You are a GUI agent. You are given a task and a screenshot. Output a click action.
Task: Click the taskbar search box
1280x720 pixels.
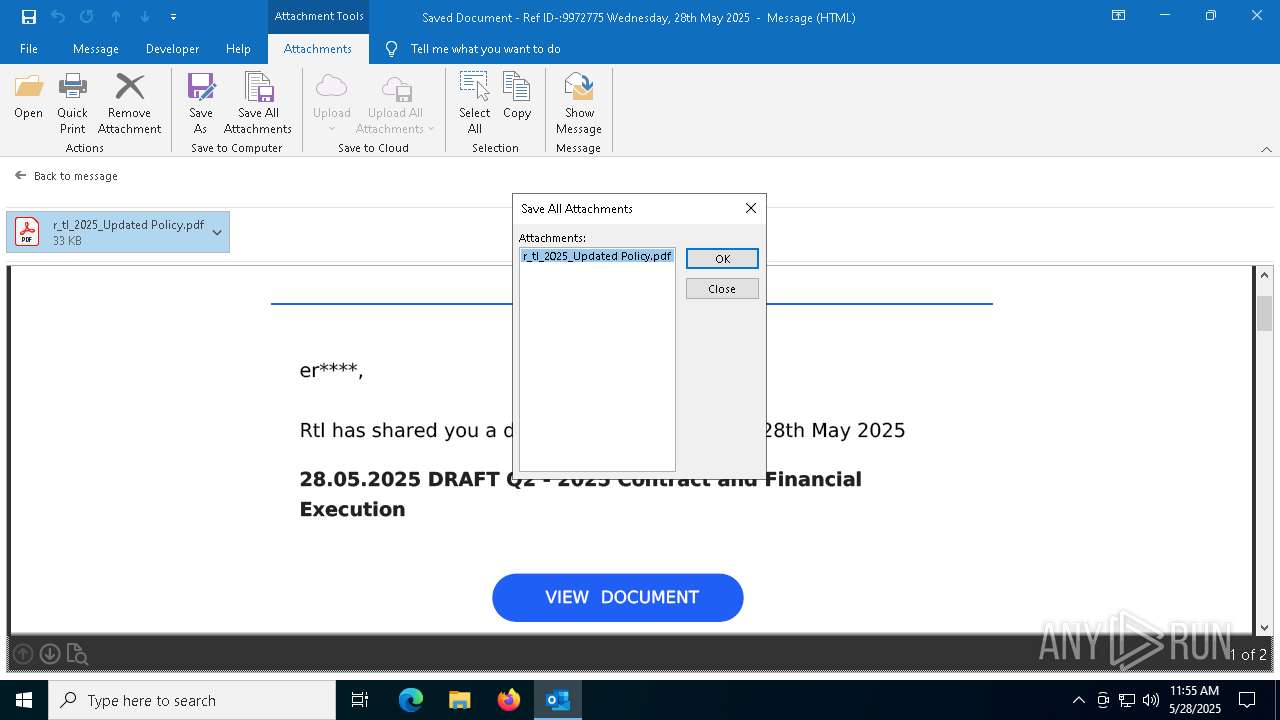click(192, 700)
